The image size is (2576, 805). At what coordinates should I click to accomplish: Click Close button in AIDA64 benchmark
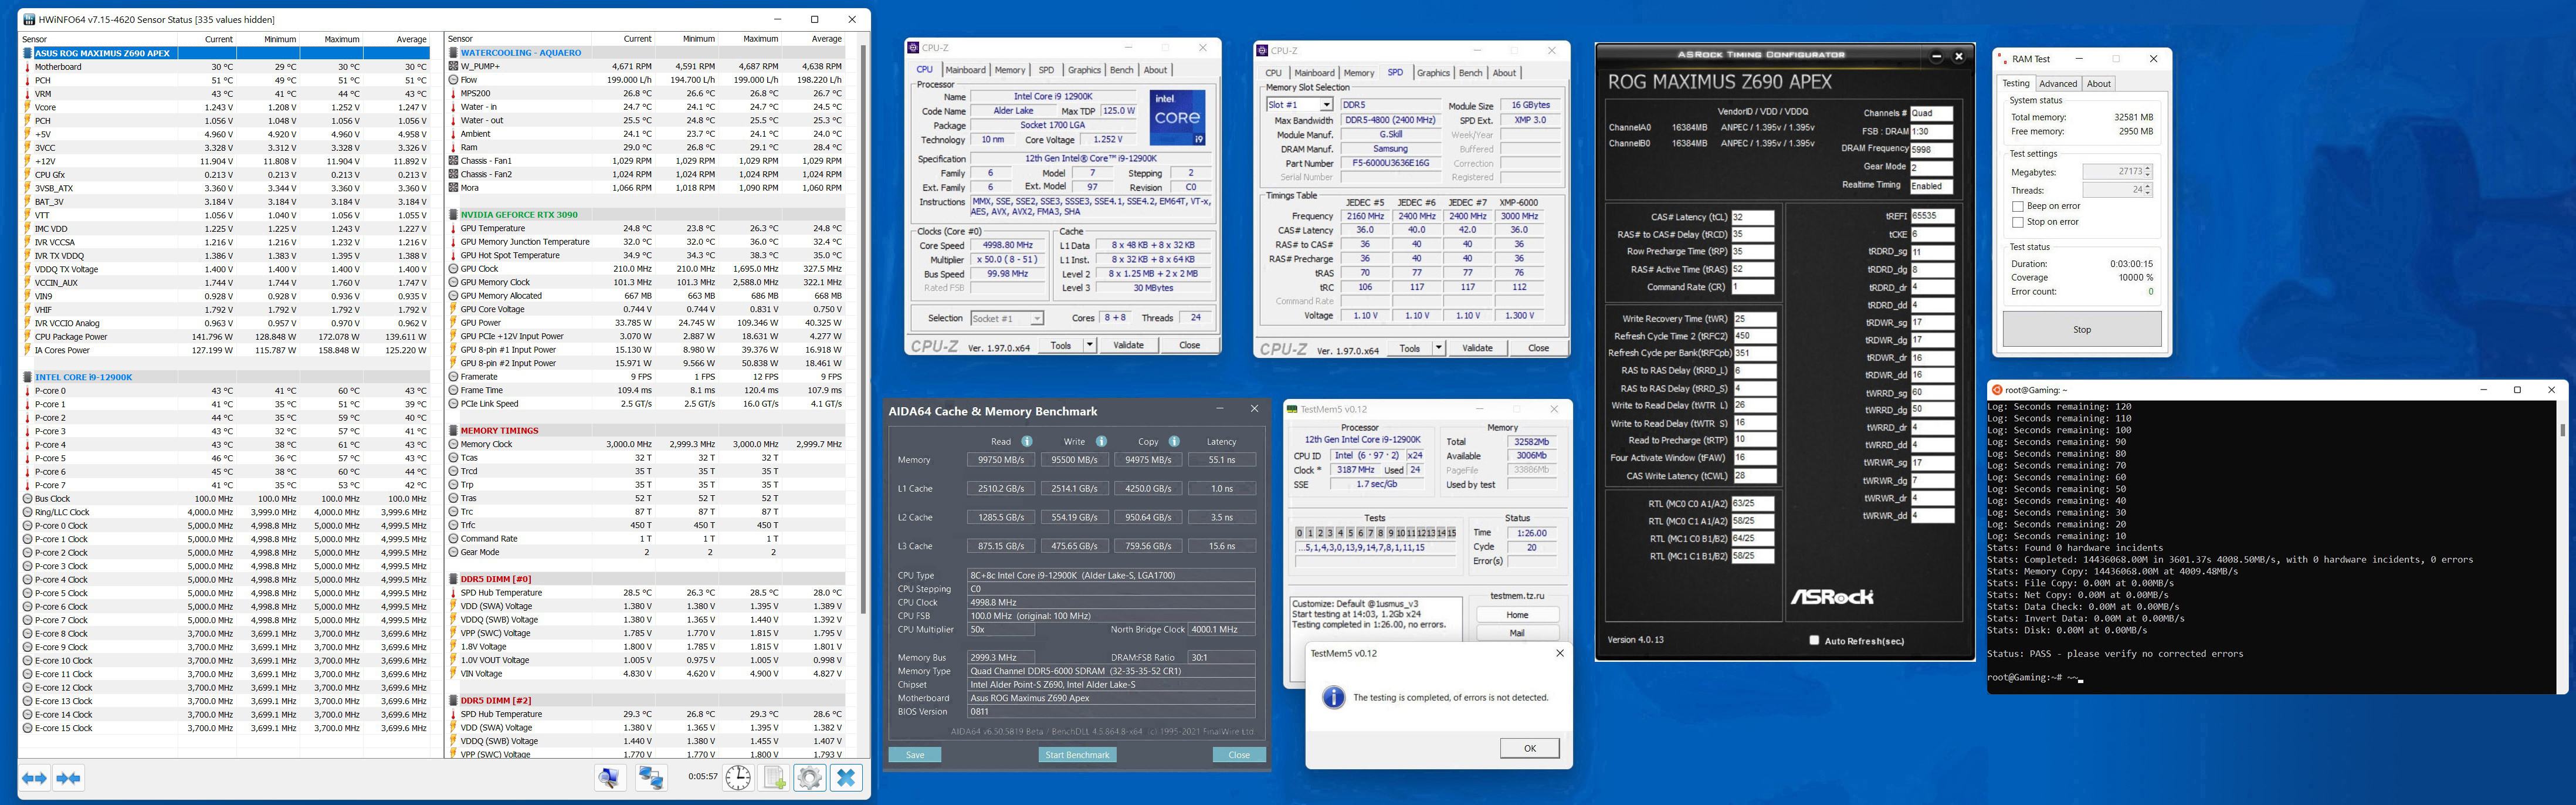[1238, 755]
